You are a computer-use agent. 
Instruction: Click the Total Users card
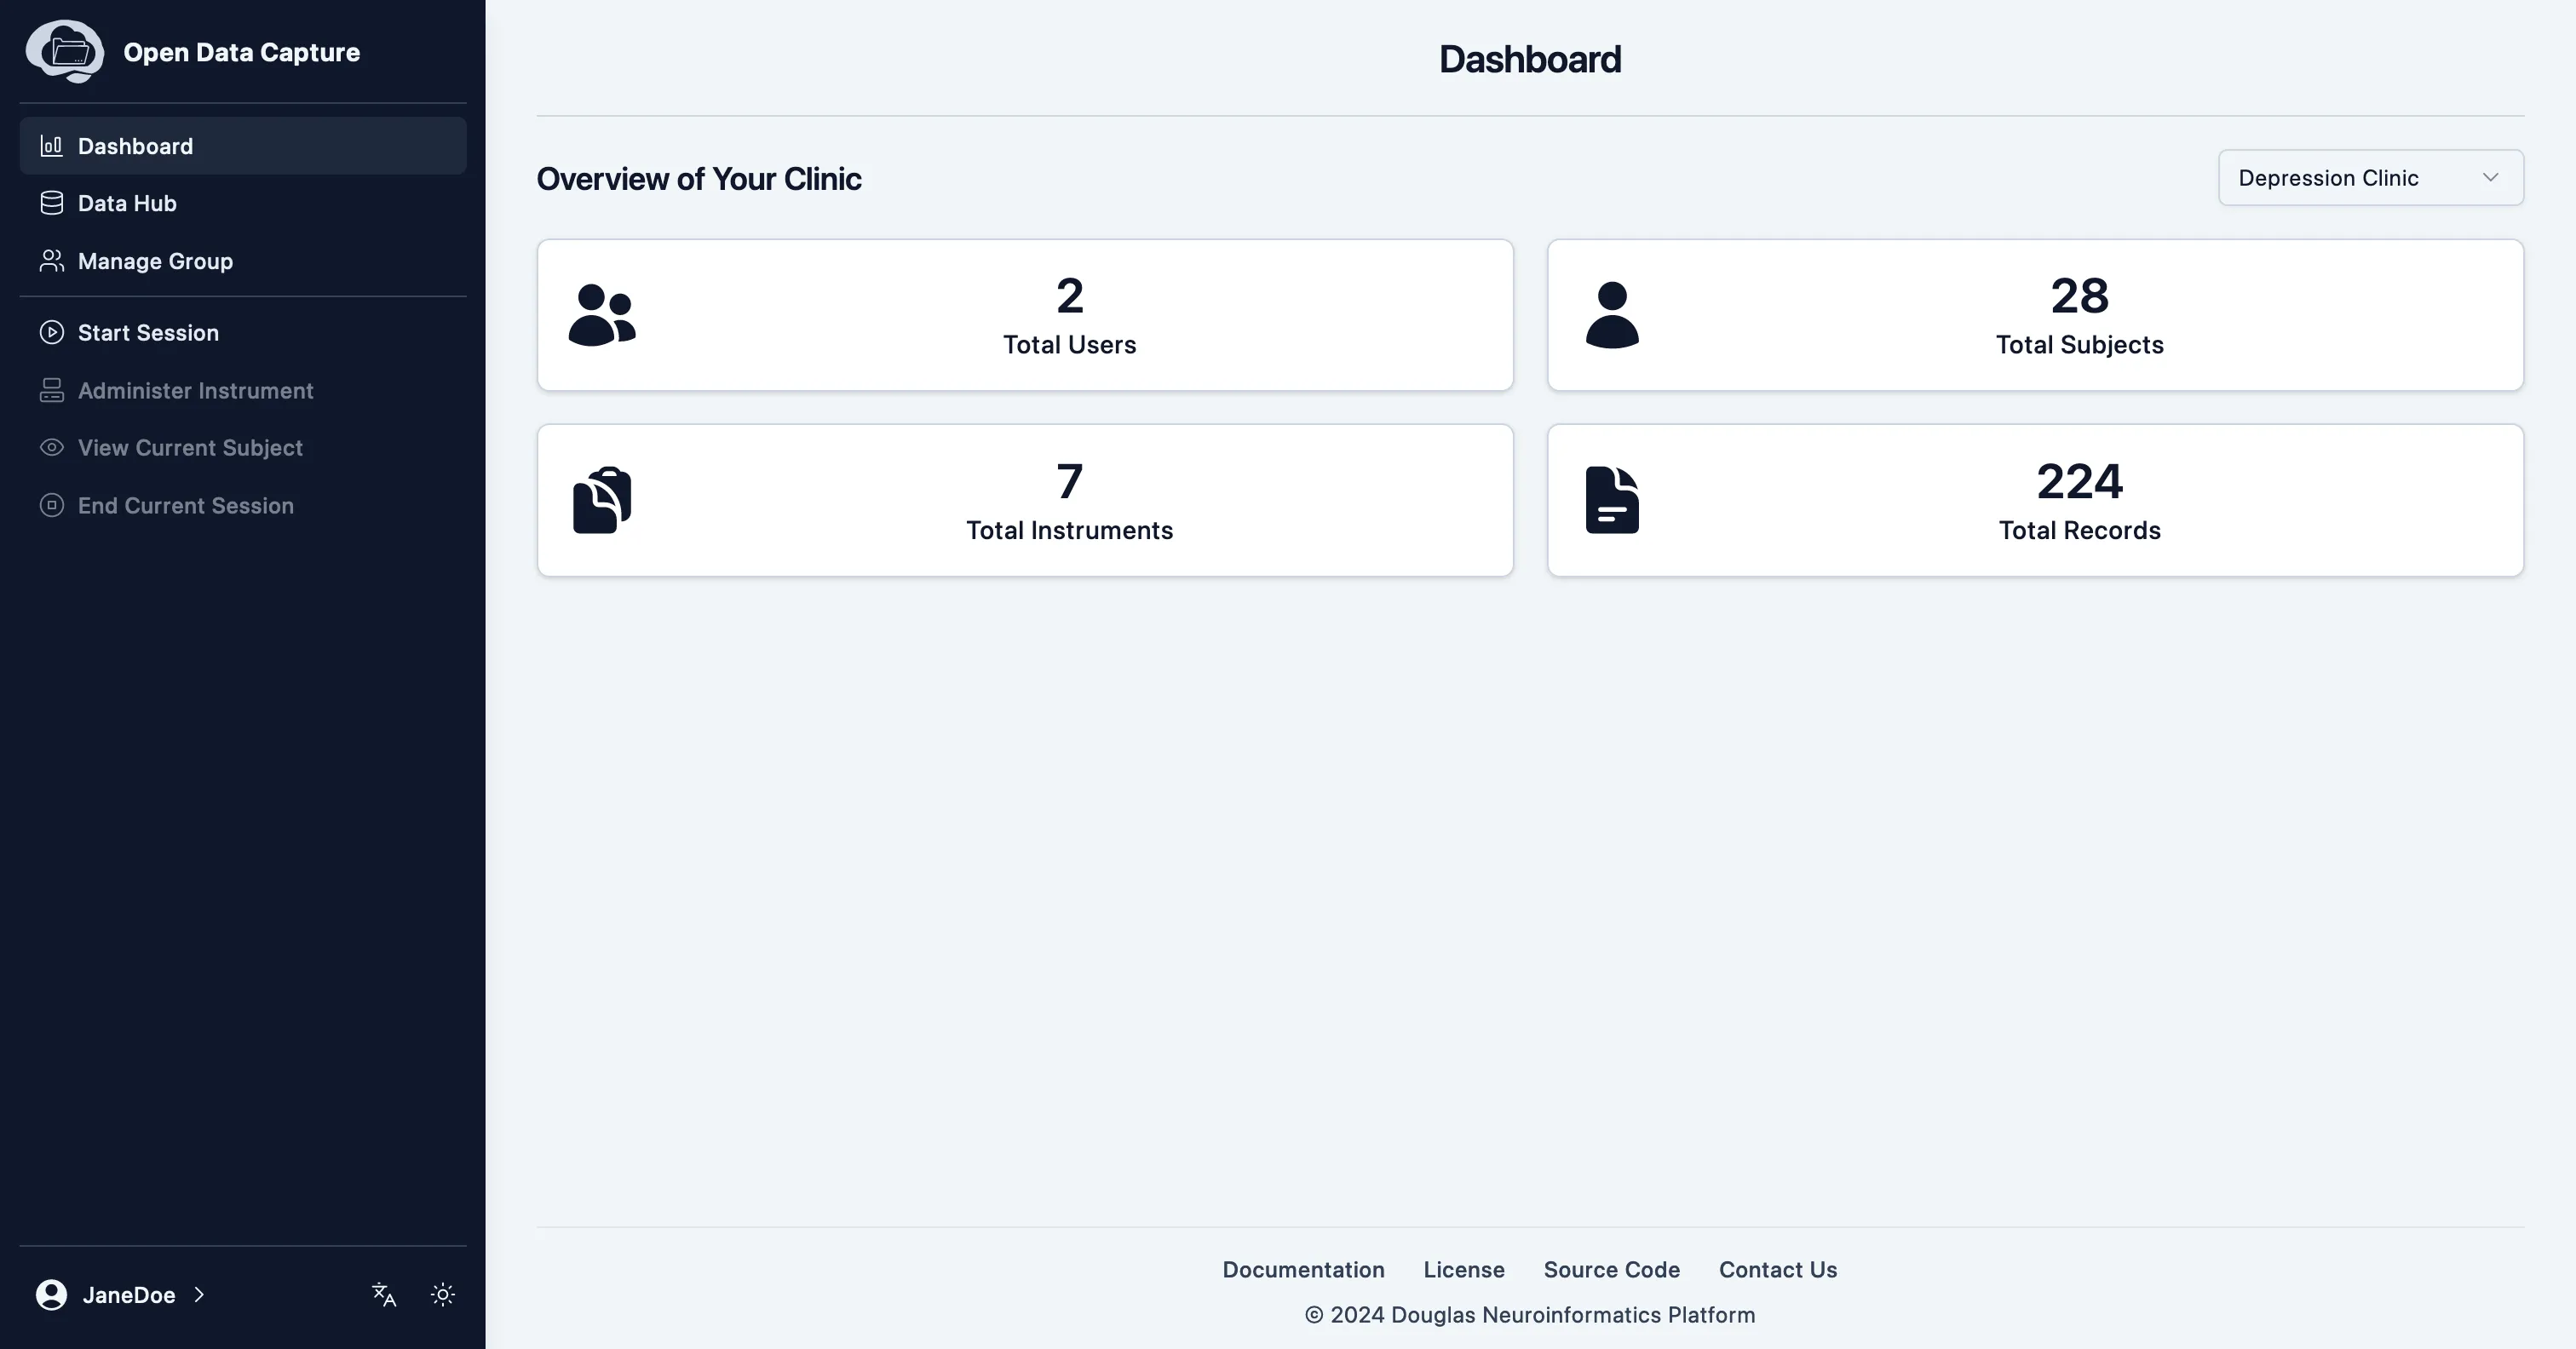pos(1025,315)
